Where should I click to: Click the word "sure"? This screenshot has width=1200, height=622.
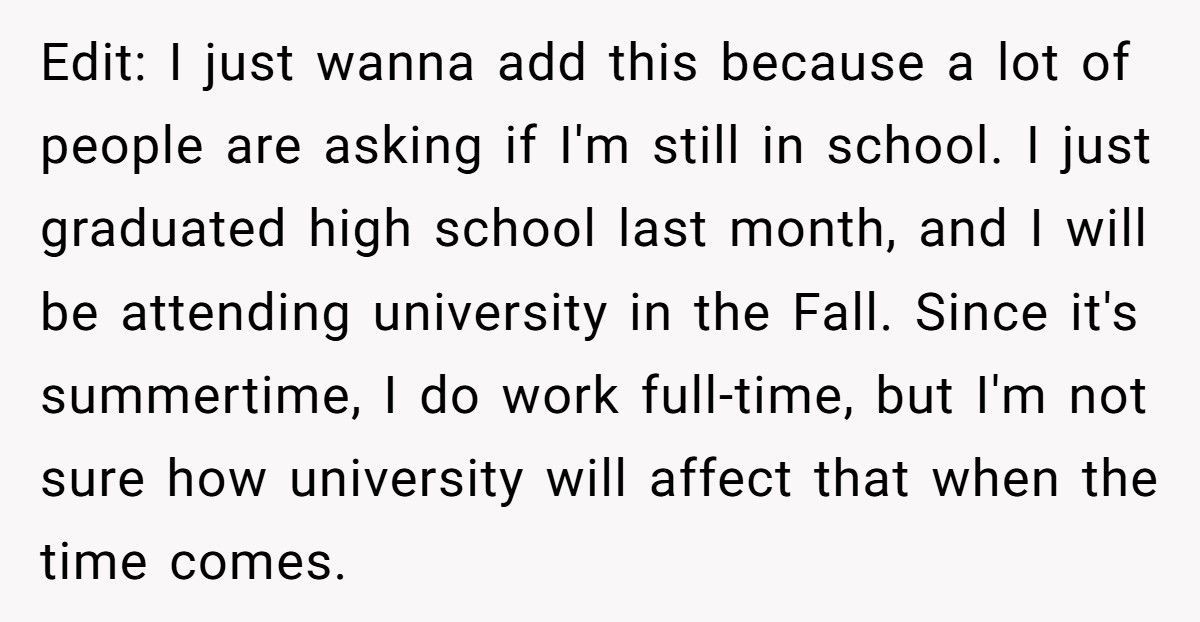coord(94,482)
